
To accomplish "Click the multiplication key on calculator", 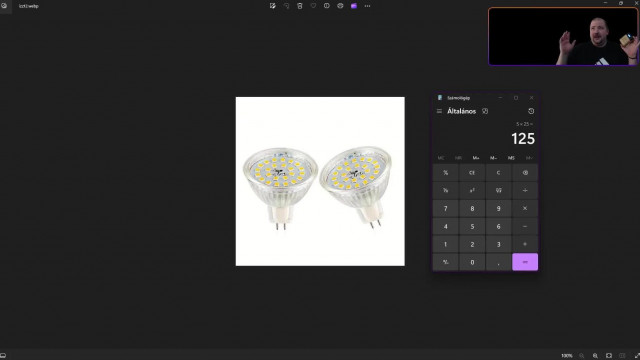I will point(525,209).
